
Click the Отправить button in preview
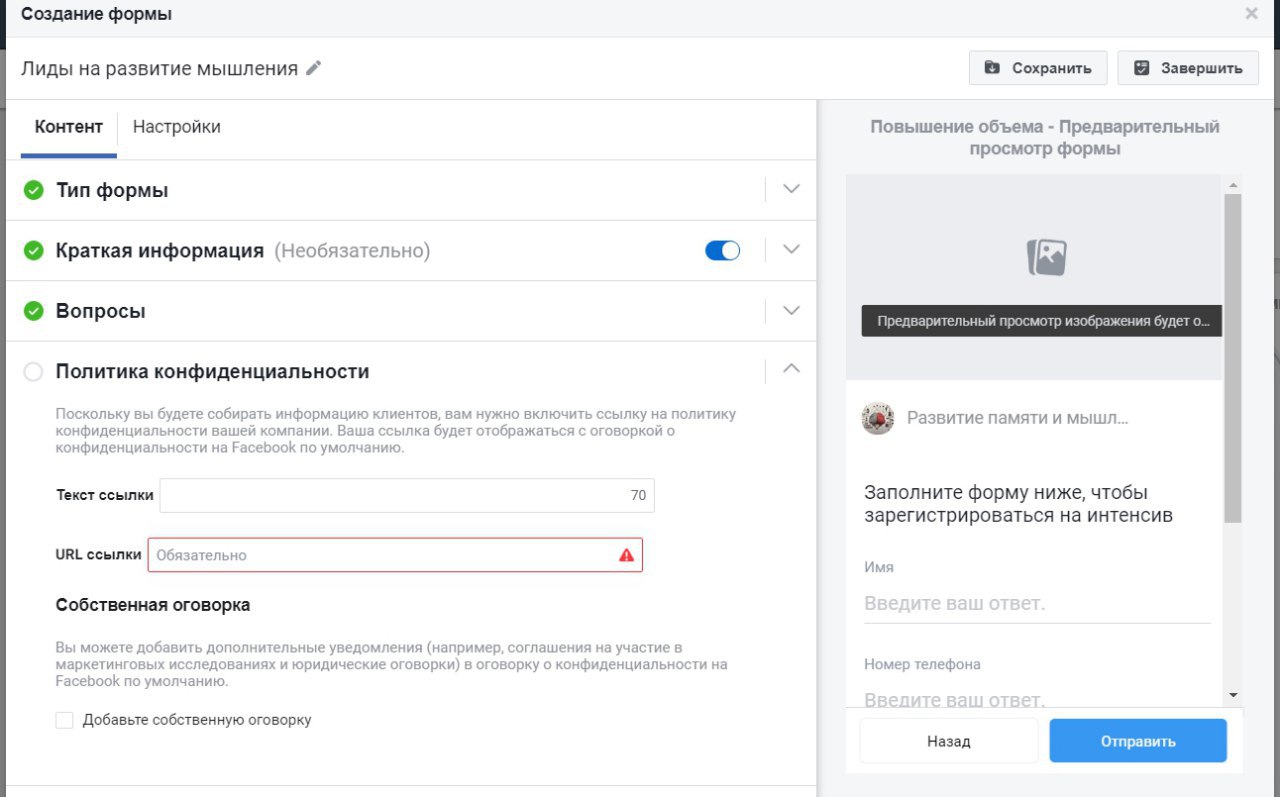1138,741
